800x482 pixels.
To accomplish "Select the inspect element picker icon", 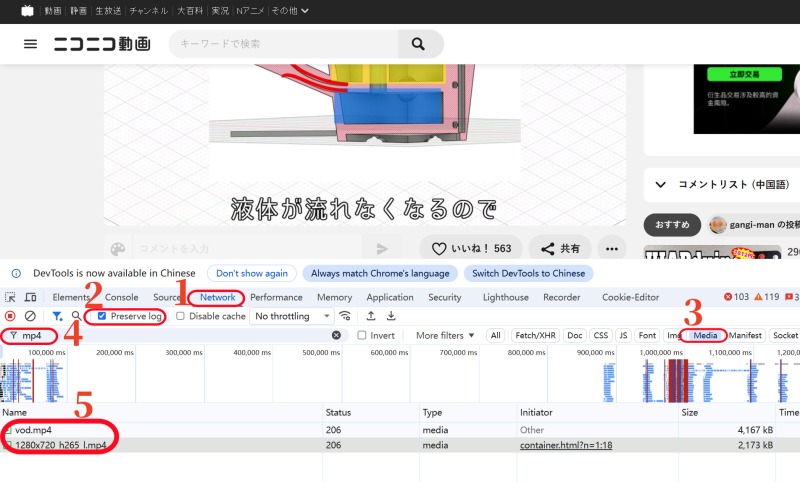I will 10,297.
